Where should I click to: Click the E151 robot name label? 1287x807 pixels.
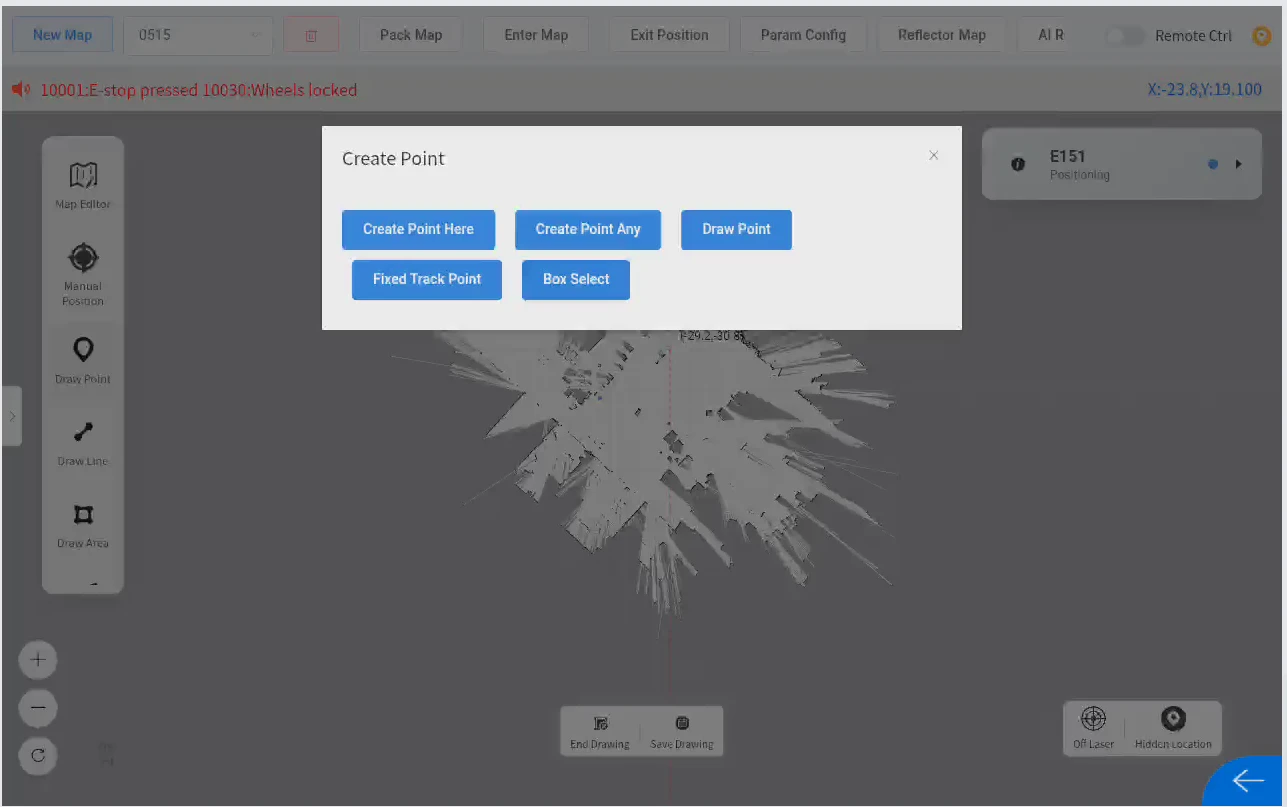1067,156
